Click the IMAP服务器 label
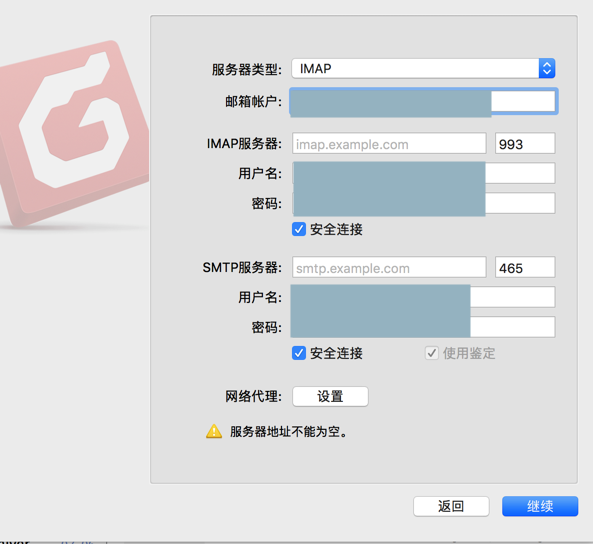 click(x=244, y=144)
